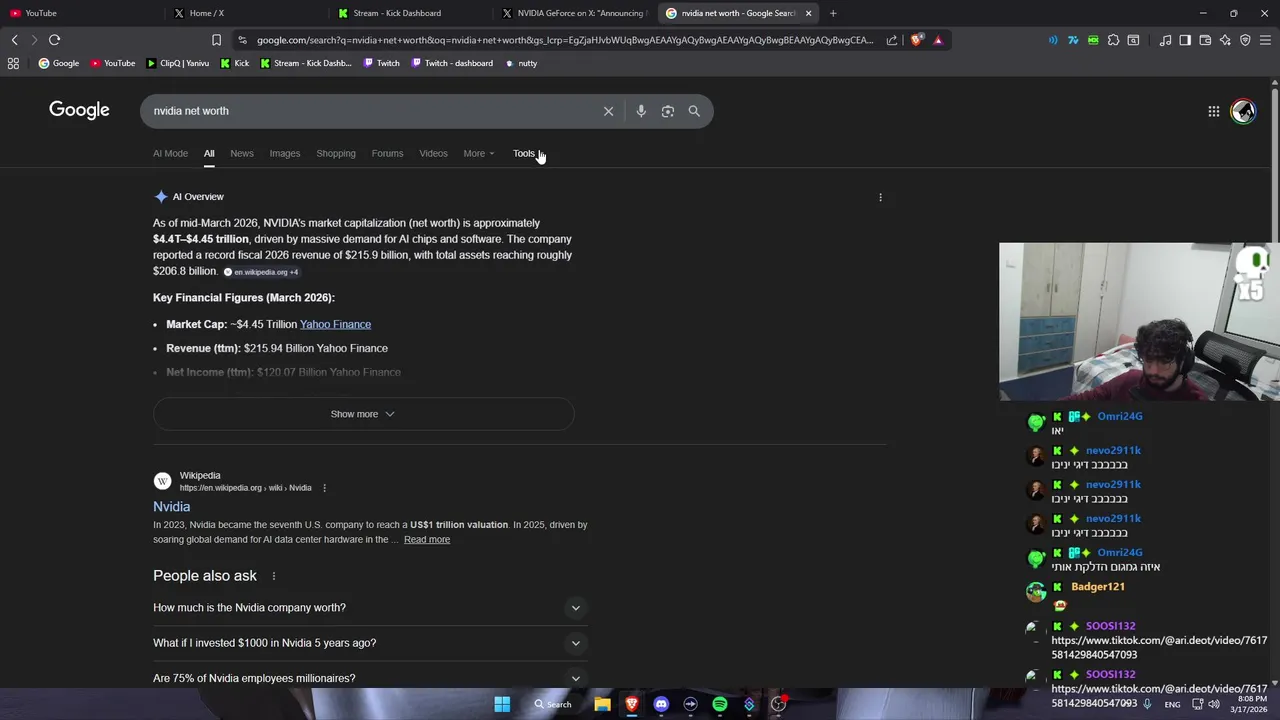Click the taskbar Search box
Viewport: 1280px width, 720px height.
[553, 704]
